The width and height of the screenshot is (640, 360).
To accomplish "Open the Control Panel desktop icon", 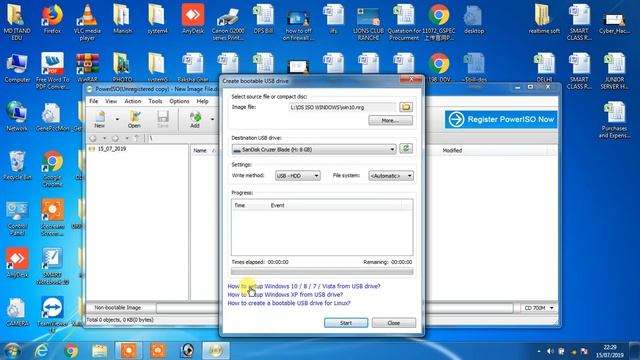I will pyautogui.click(x=17, y=218).
